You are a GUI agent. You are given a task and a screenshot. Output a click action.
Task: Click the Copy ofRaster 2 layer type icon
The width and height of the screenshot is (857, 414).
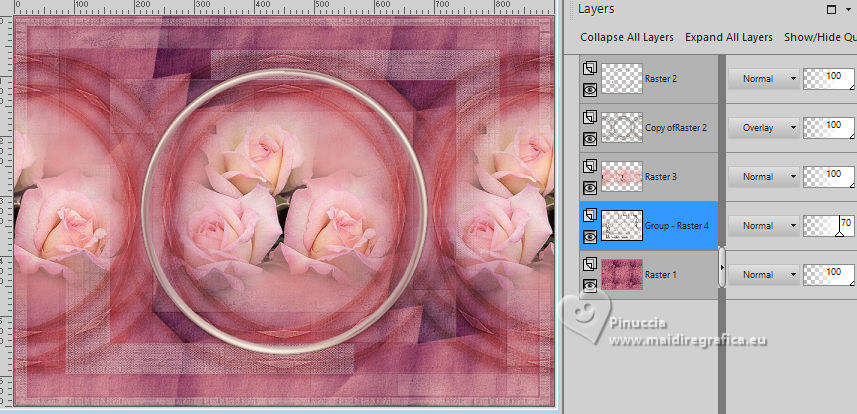[589, 118]
